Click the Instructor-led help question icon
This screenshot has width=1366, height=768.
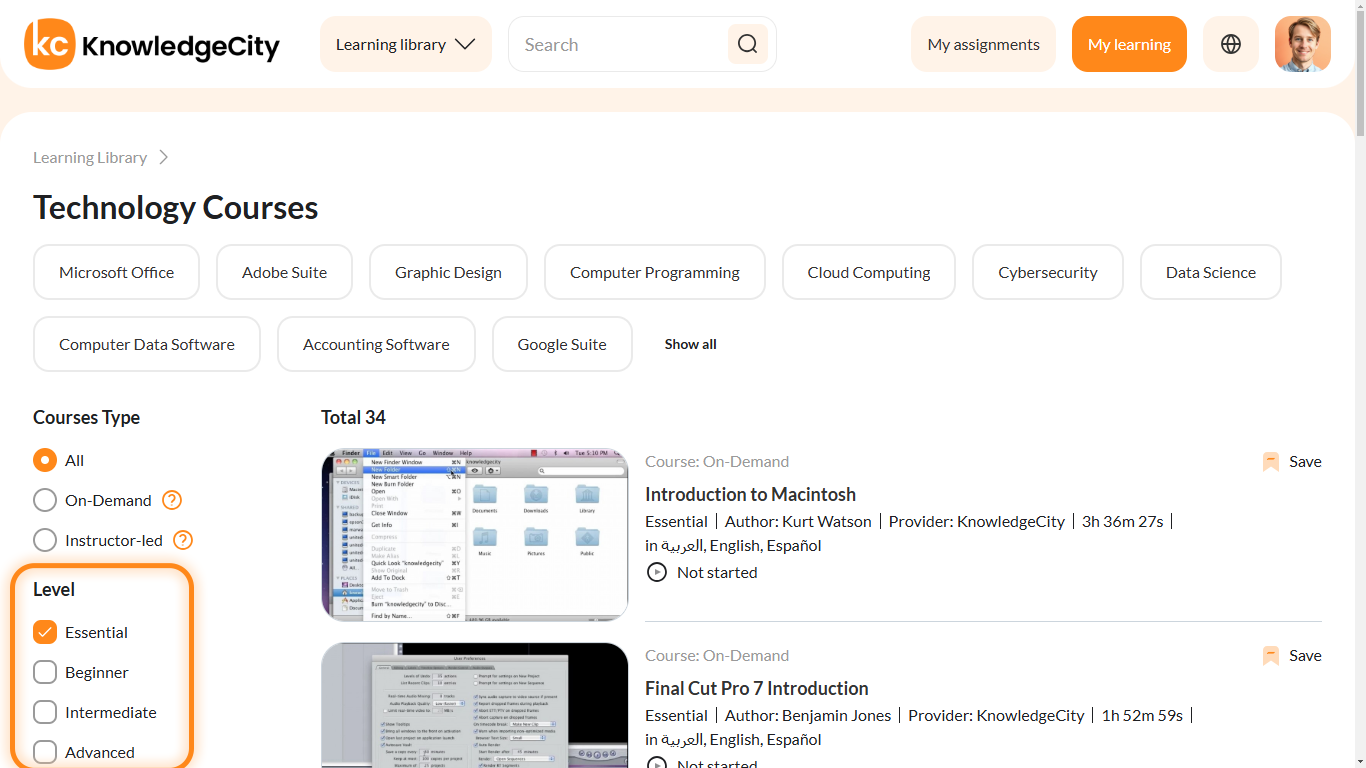pyautogui.click(x=183, y=540)
